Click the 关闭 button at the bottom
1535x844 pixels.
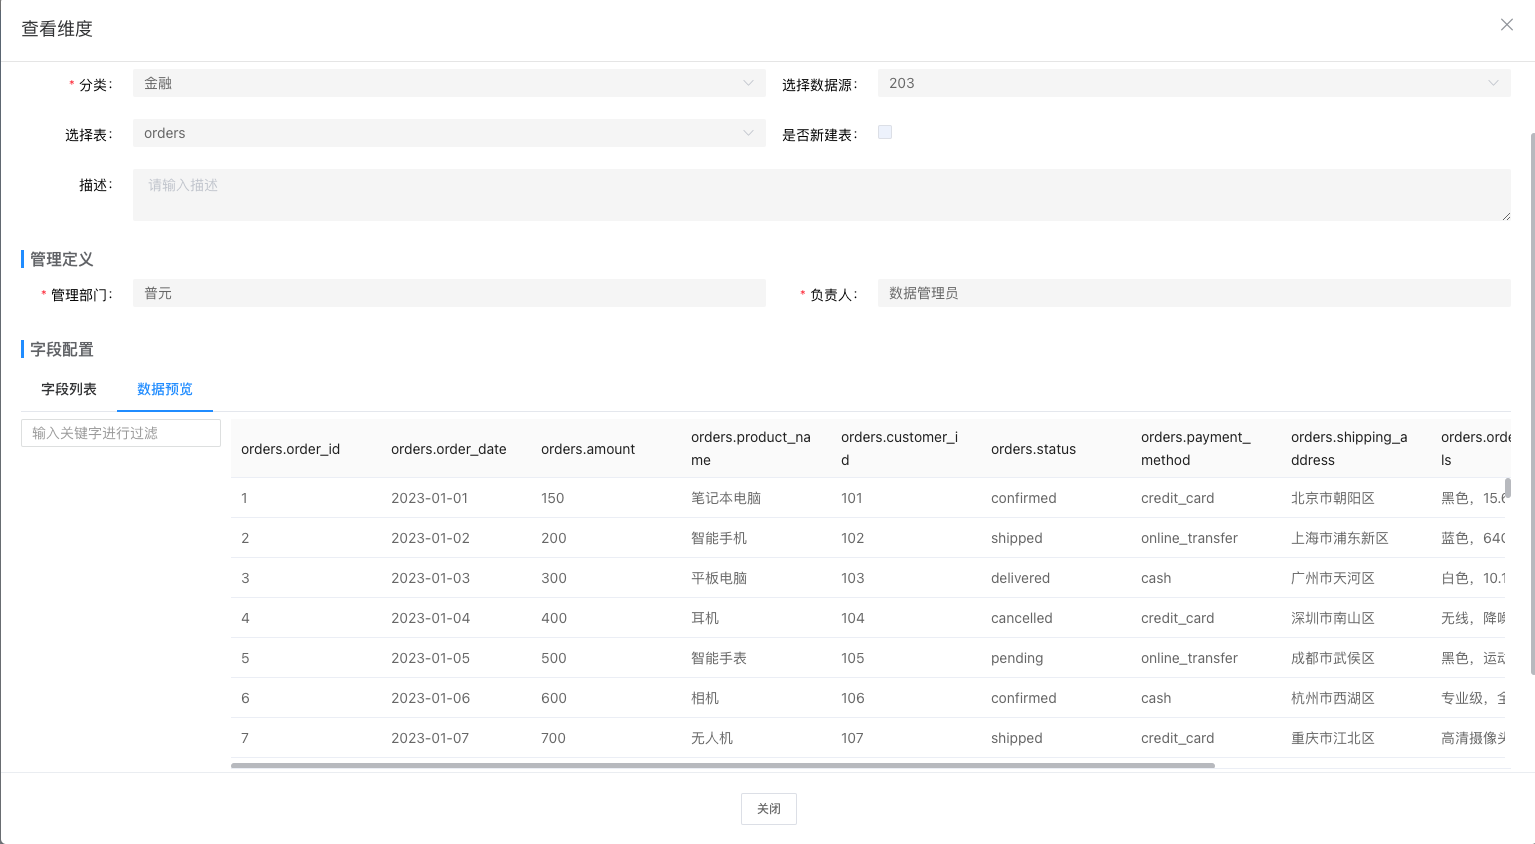(768, 809)
